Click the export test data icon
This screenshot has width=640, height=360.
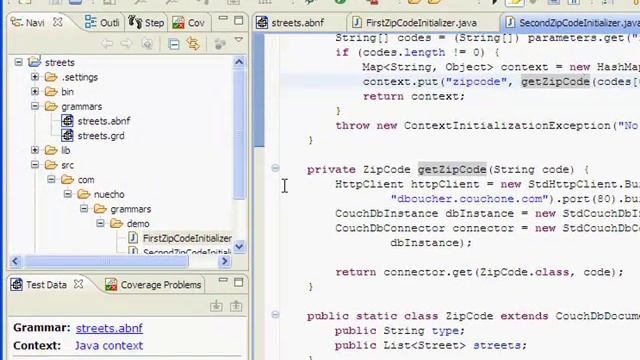236,306
